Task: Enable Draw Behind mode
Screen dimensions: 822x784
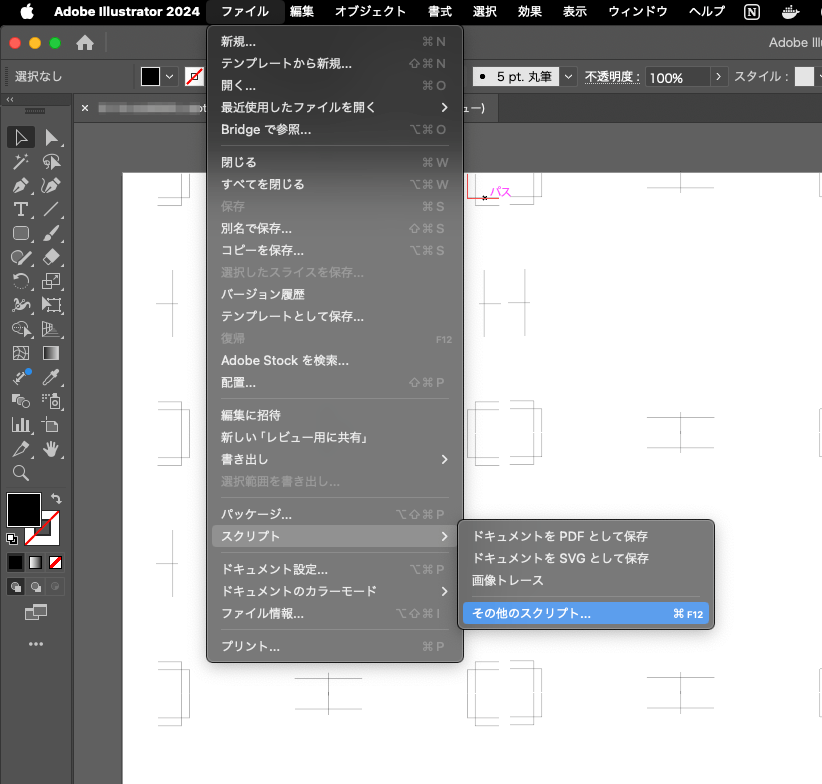Action: click(x=36, y=587)
